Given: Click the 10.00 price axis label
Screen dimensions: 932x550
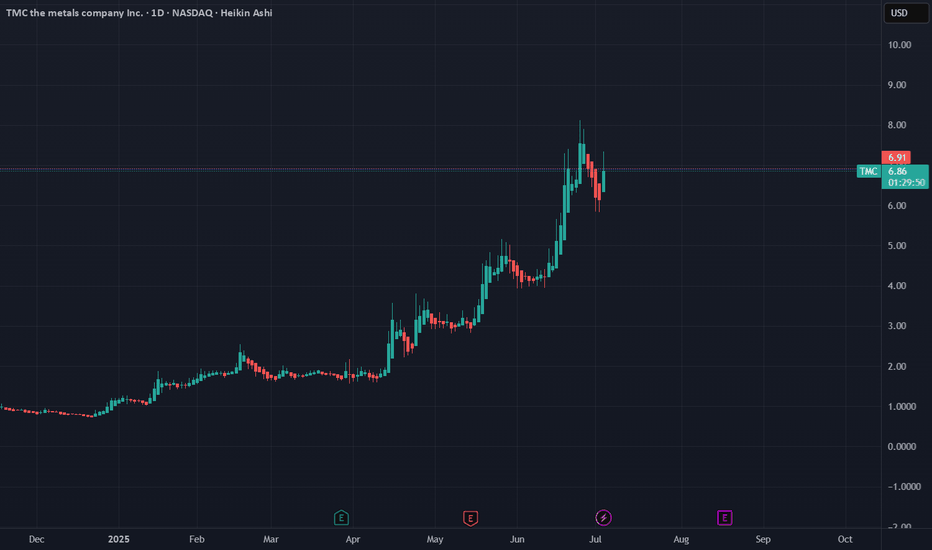Looking at the screenshot, I should click(x=899, y=45).
